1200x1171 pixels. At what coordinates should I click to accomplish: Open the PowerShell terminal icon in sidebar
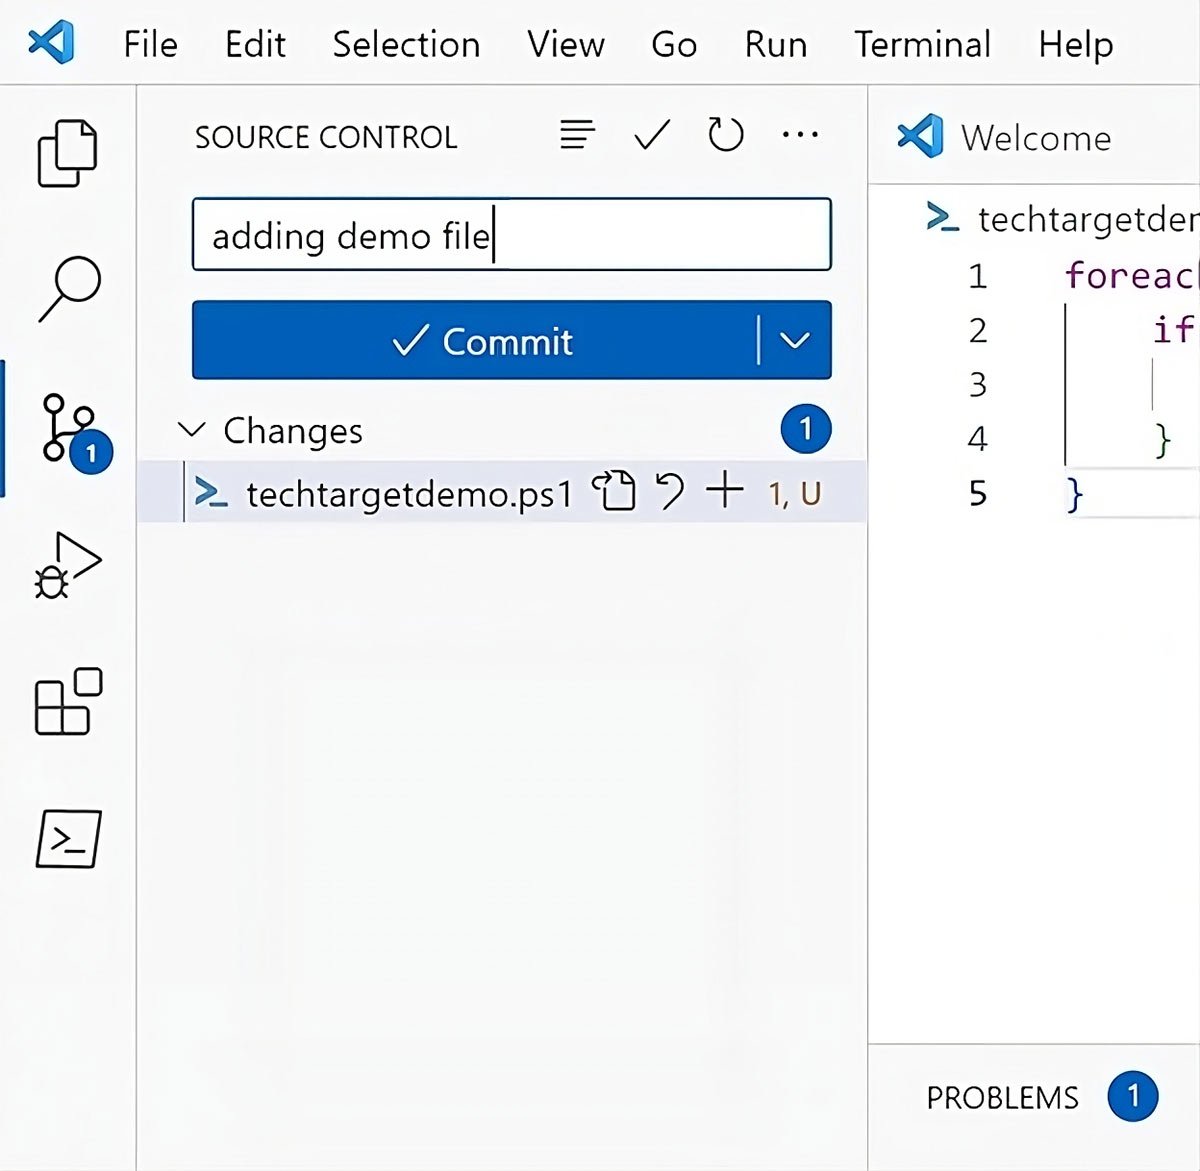[68, 838]
